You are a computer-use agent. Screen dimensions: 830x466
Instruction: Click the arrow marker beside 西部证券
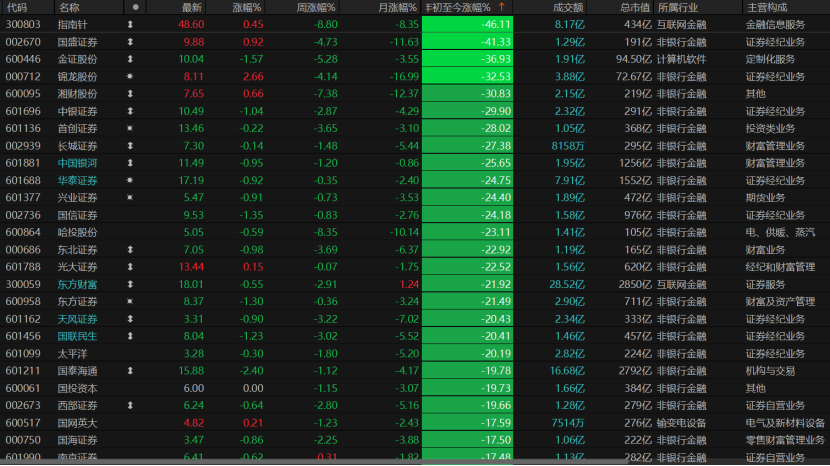[x=130, y=406]
